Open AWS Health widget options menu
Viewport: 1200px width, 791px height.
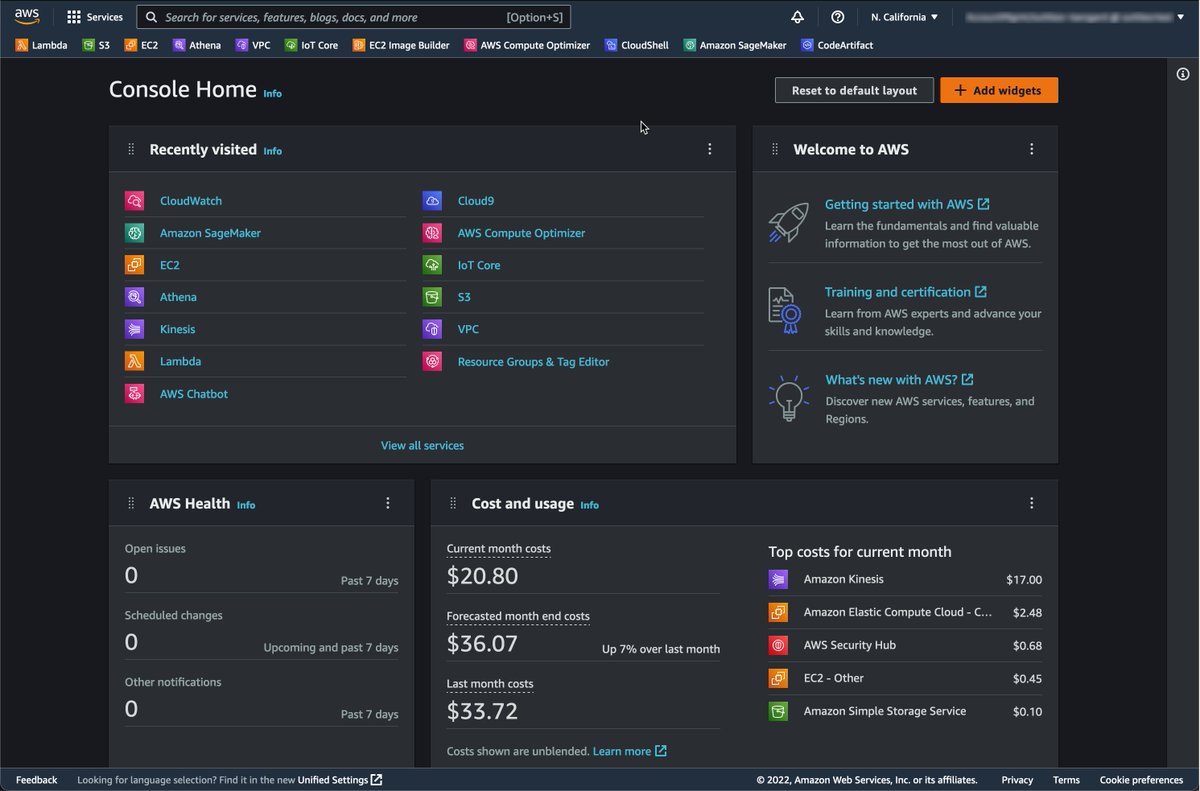tap(388, 503)
